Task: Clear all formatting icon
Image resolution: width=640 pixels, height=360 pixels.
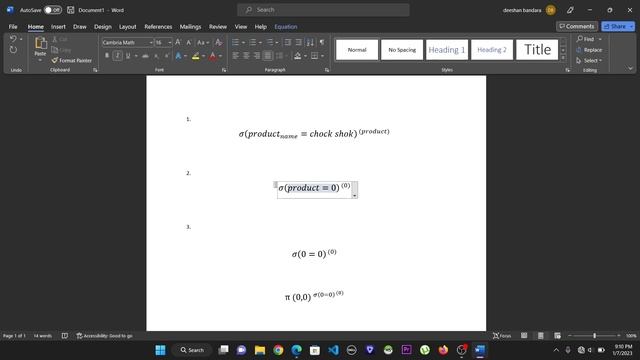Action: pos(218,42)
